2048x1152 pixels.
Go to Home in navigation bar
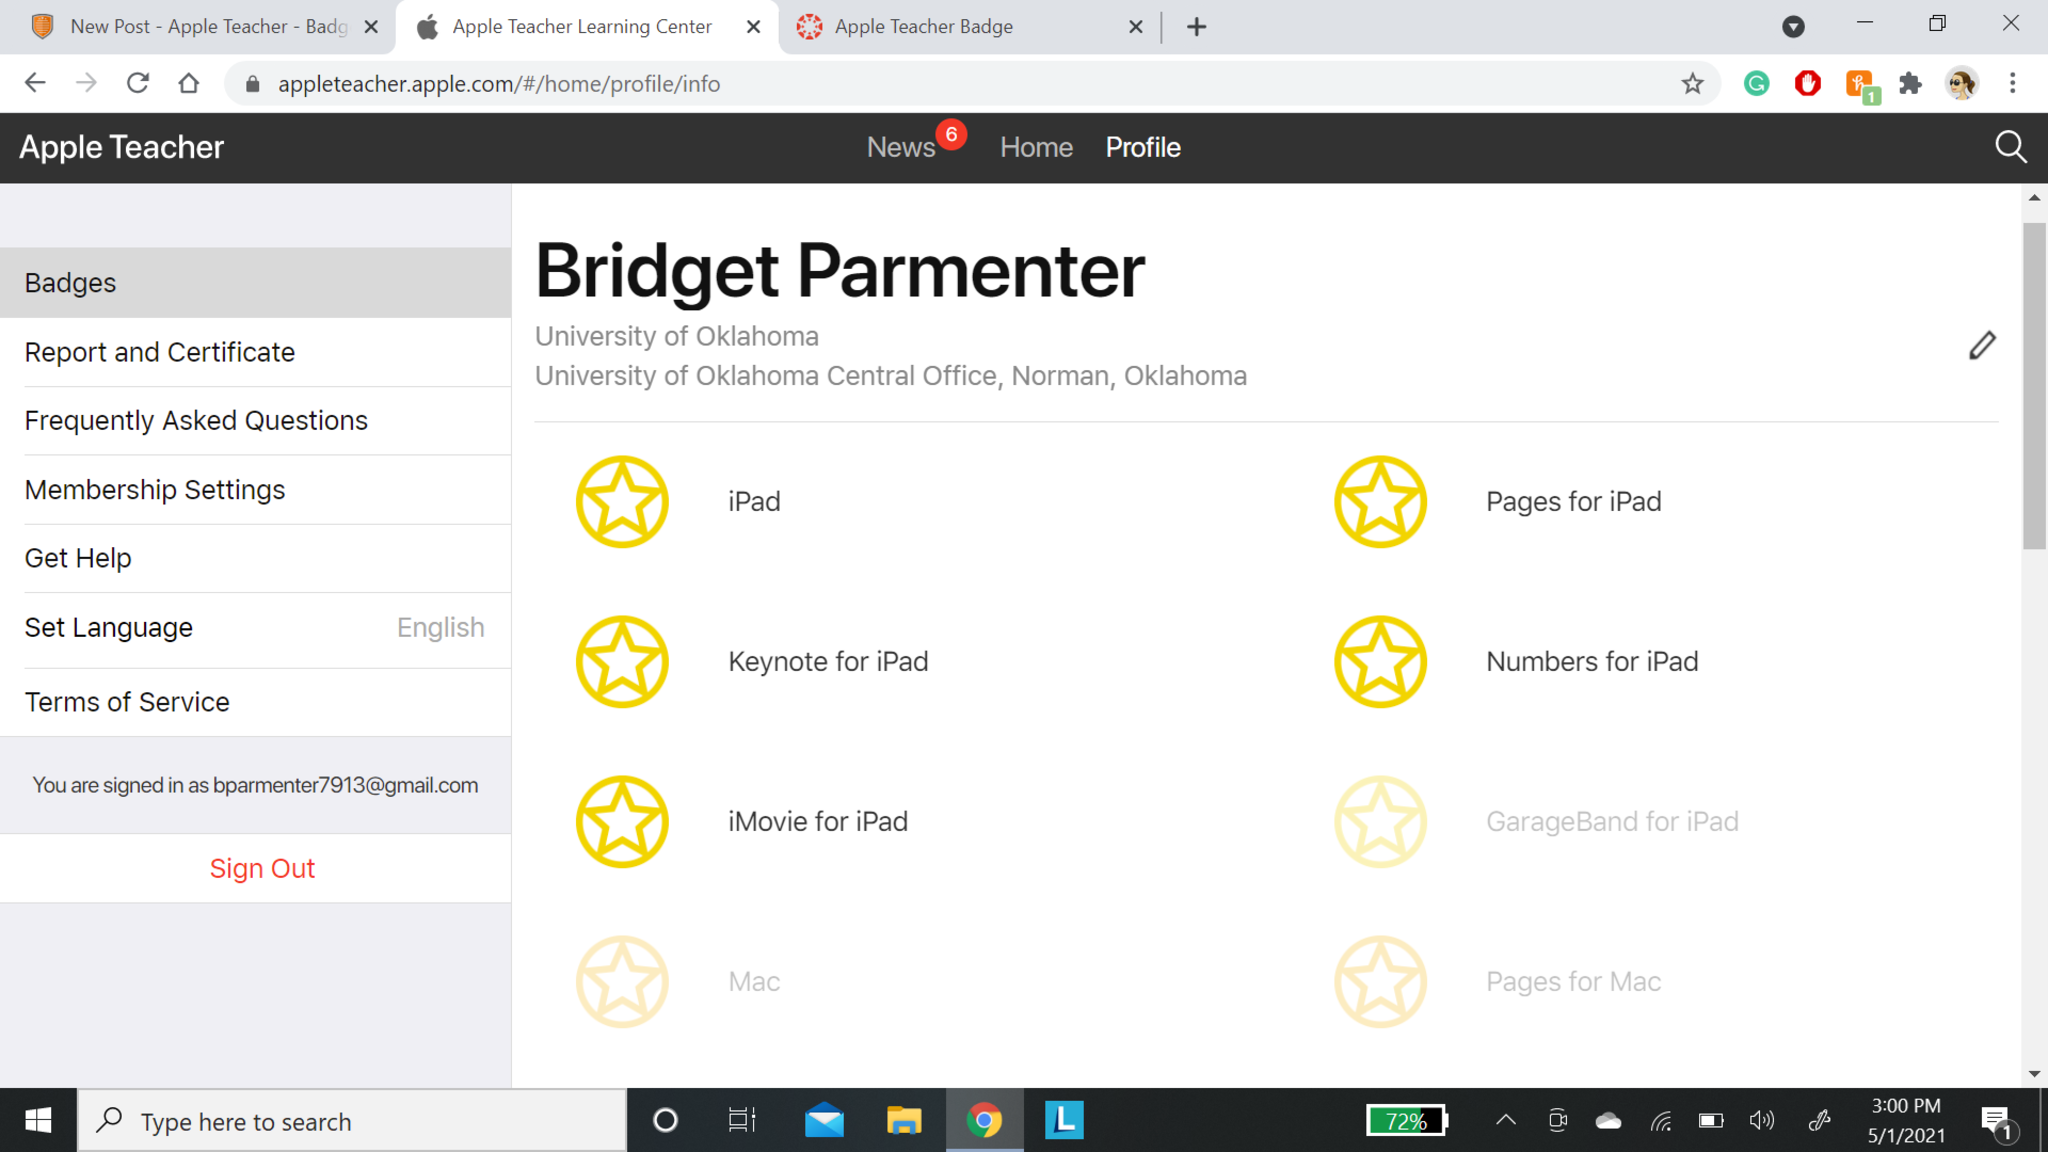click(x=1036, y=147)
